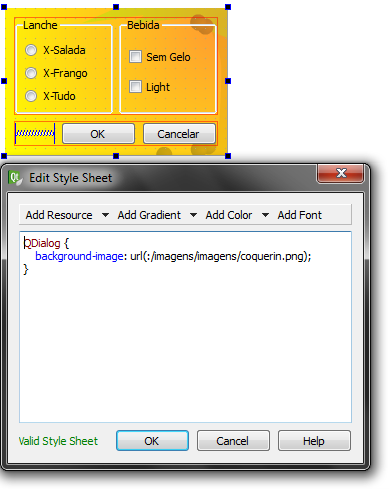Click the Add Resource toolbar button
Screen dimensions: 389x489
click(x=59, y=215)
